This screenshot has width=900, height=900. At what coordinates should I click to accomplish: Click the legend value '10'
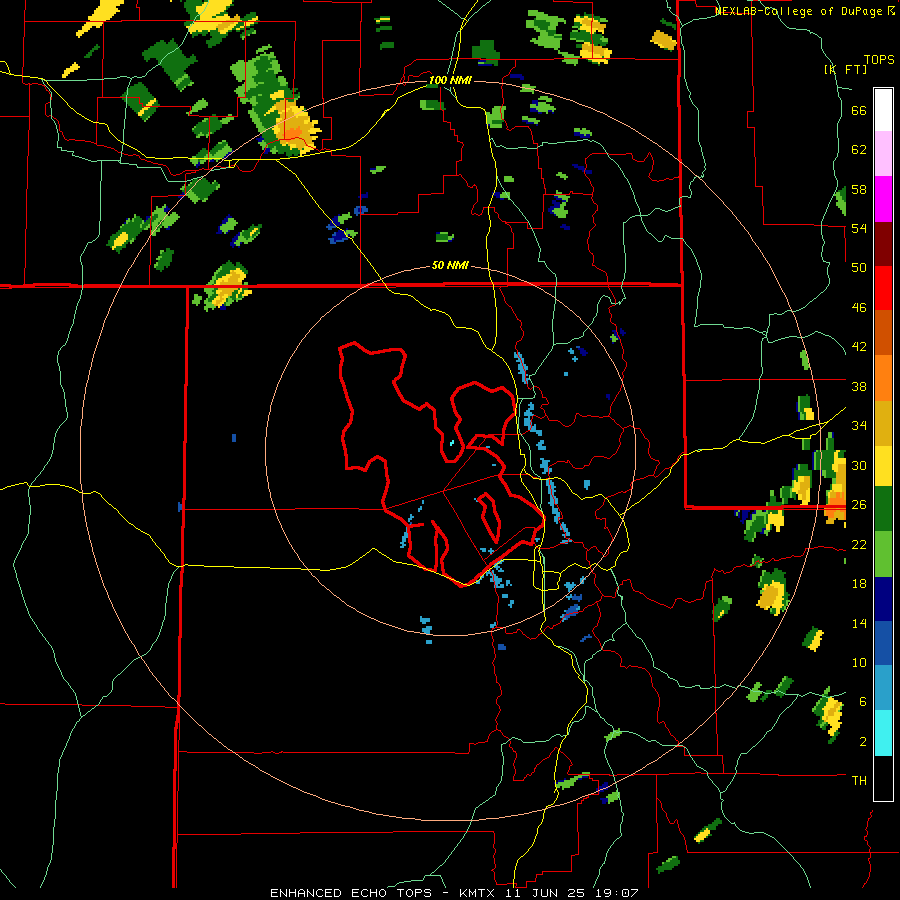click(859, 662)
